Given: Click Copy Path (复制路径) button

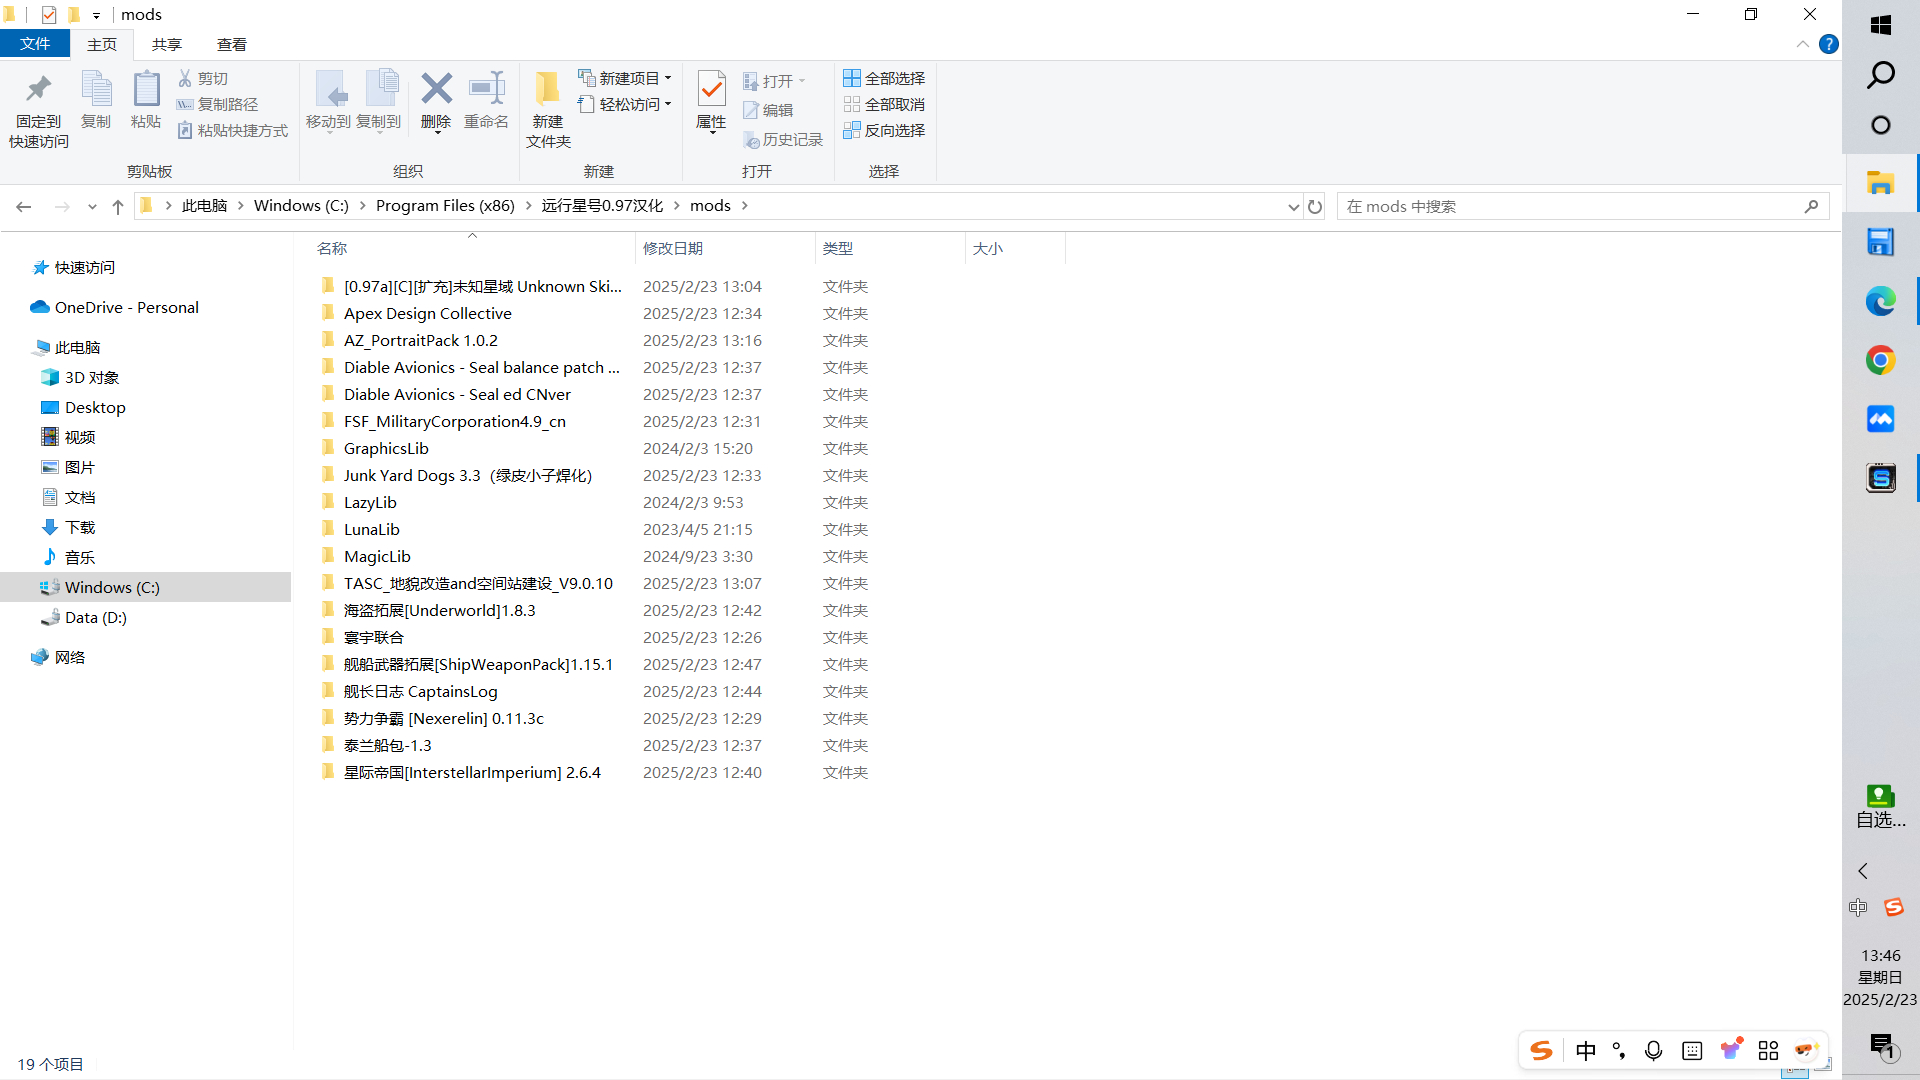Looking at the screenshot, I should point(218,104).
